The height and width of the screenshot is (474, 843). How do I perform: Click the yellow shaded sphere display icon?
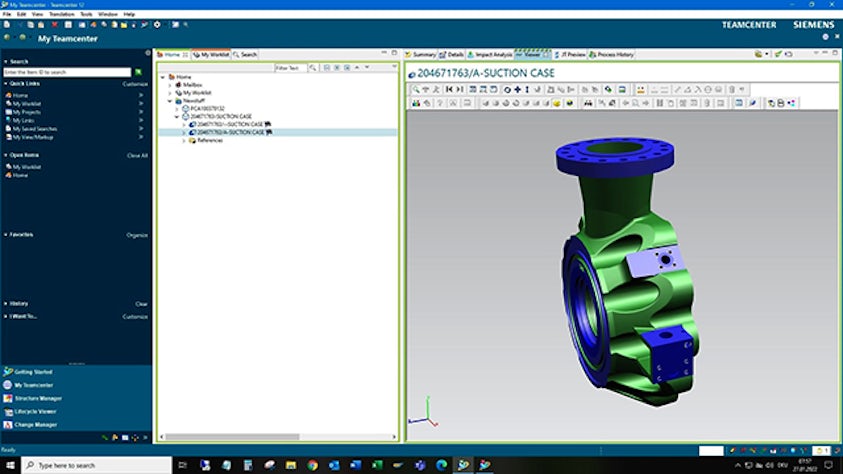(557, 103)
